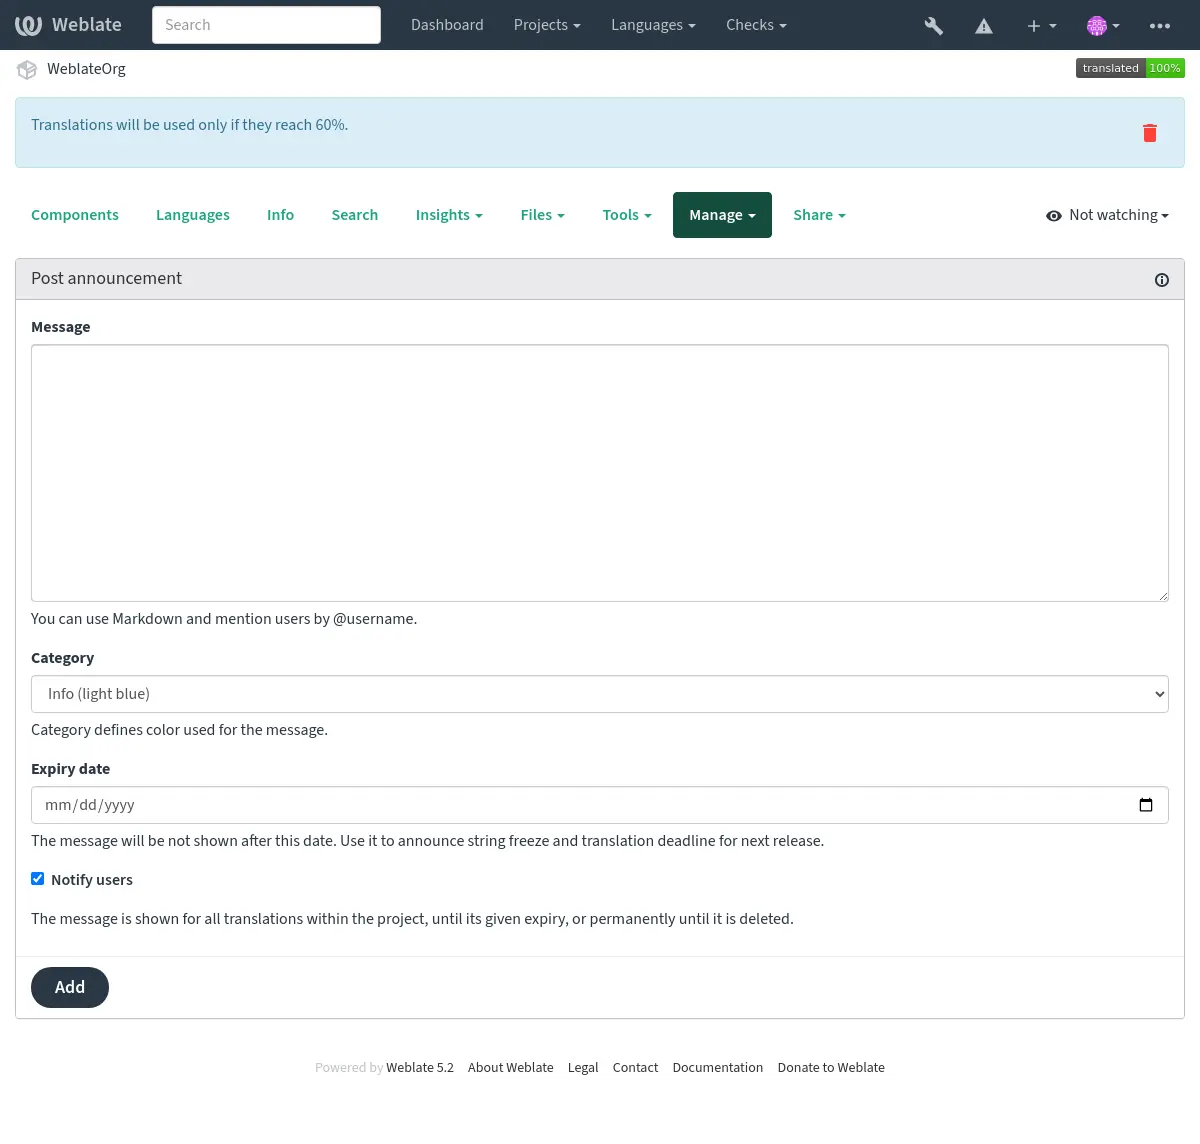Go to Dashboard
Viewport: 1200px width, 1144px height.
(447, 25)
